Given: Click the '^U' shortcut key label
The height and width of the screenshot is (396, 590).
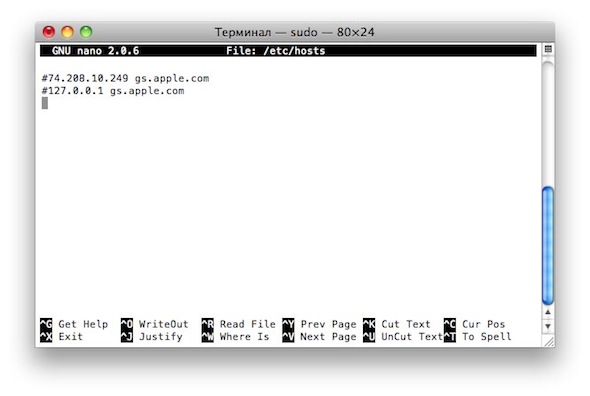Looking at the screenshot, I should (x=369, y=337).
